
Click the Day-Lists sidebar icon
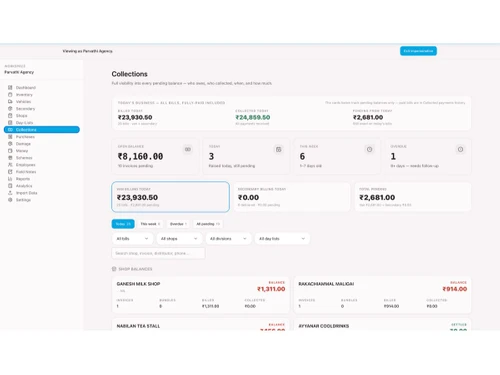tap(10, 123)
